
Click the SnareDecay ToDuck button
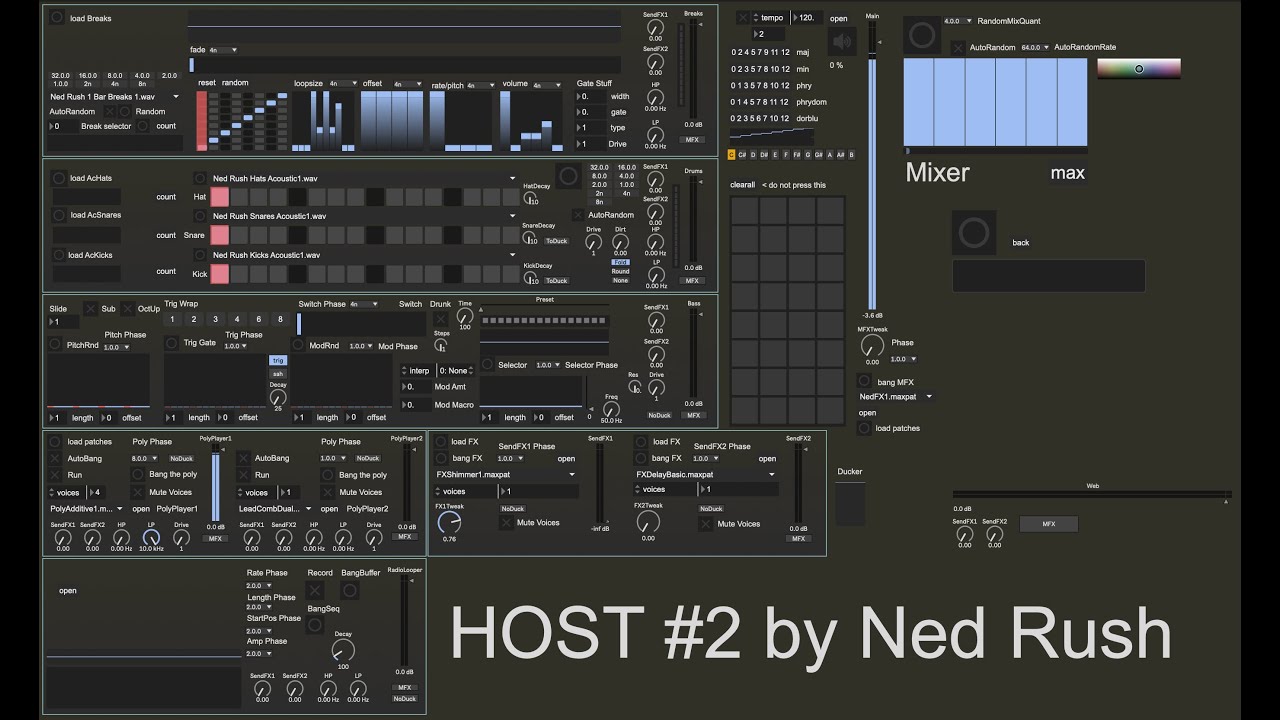click(556, 241)
